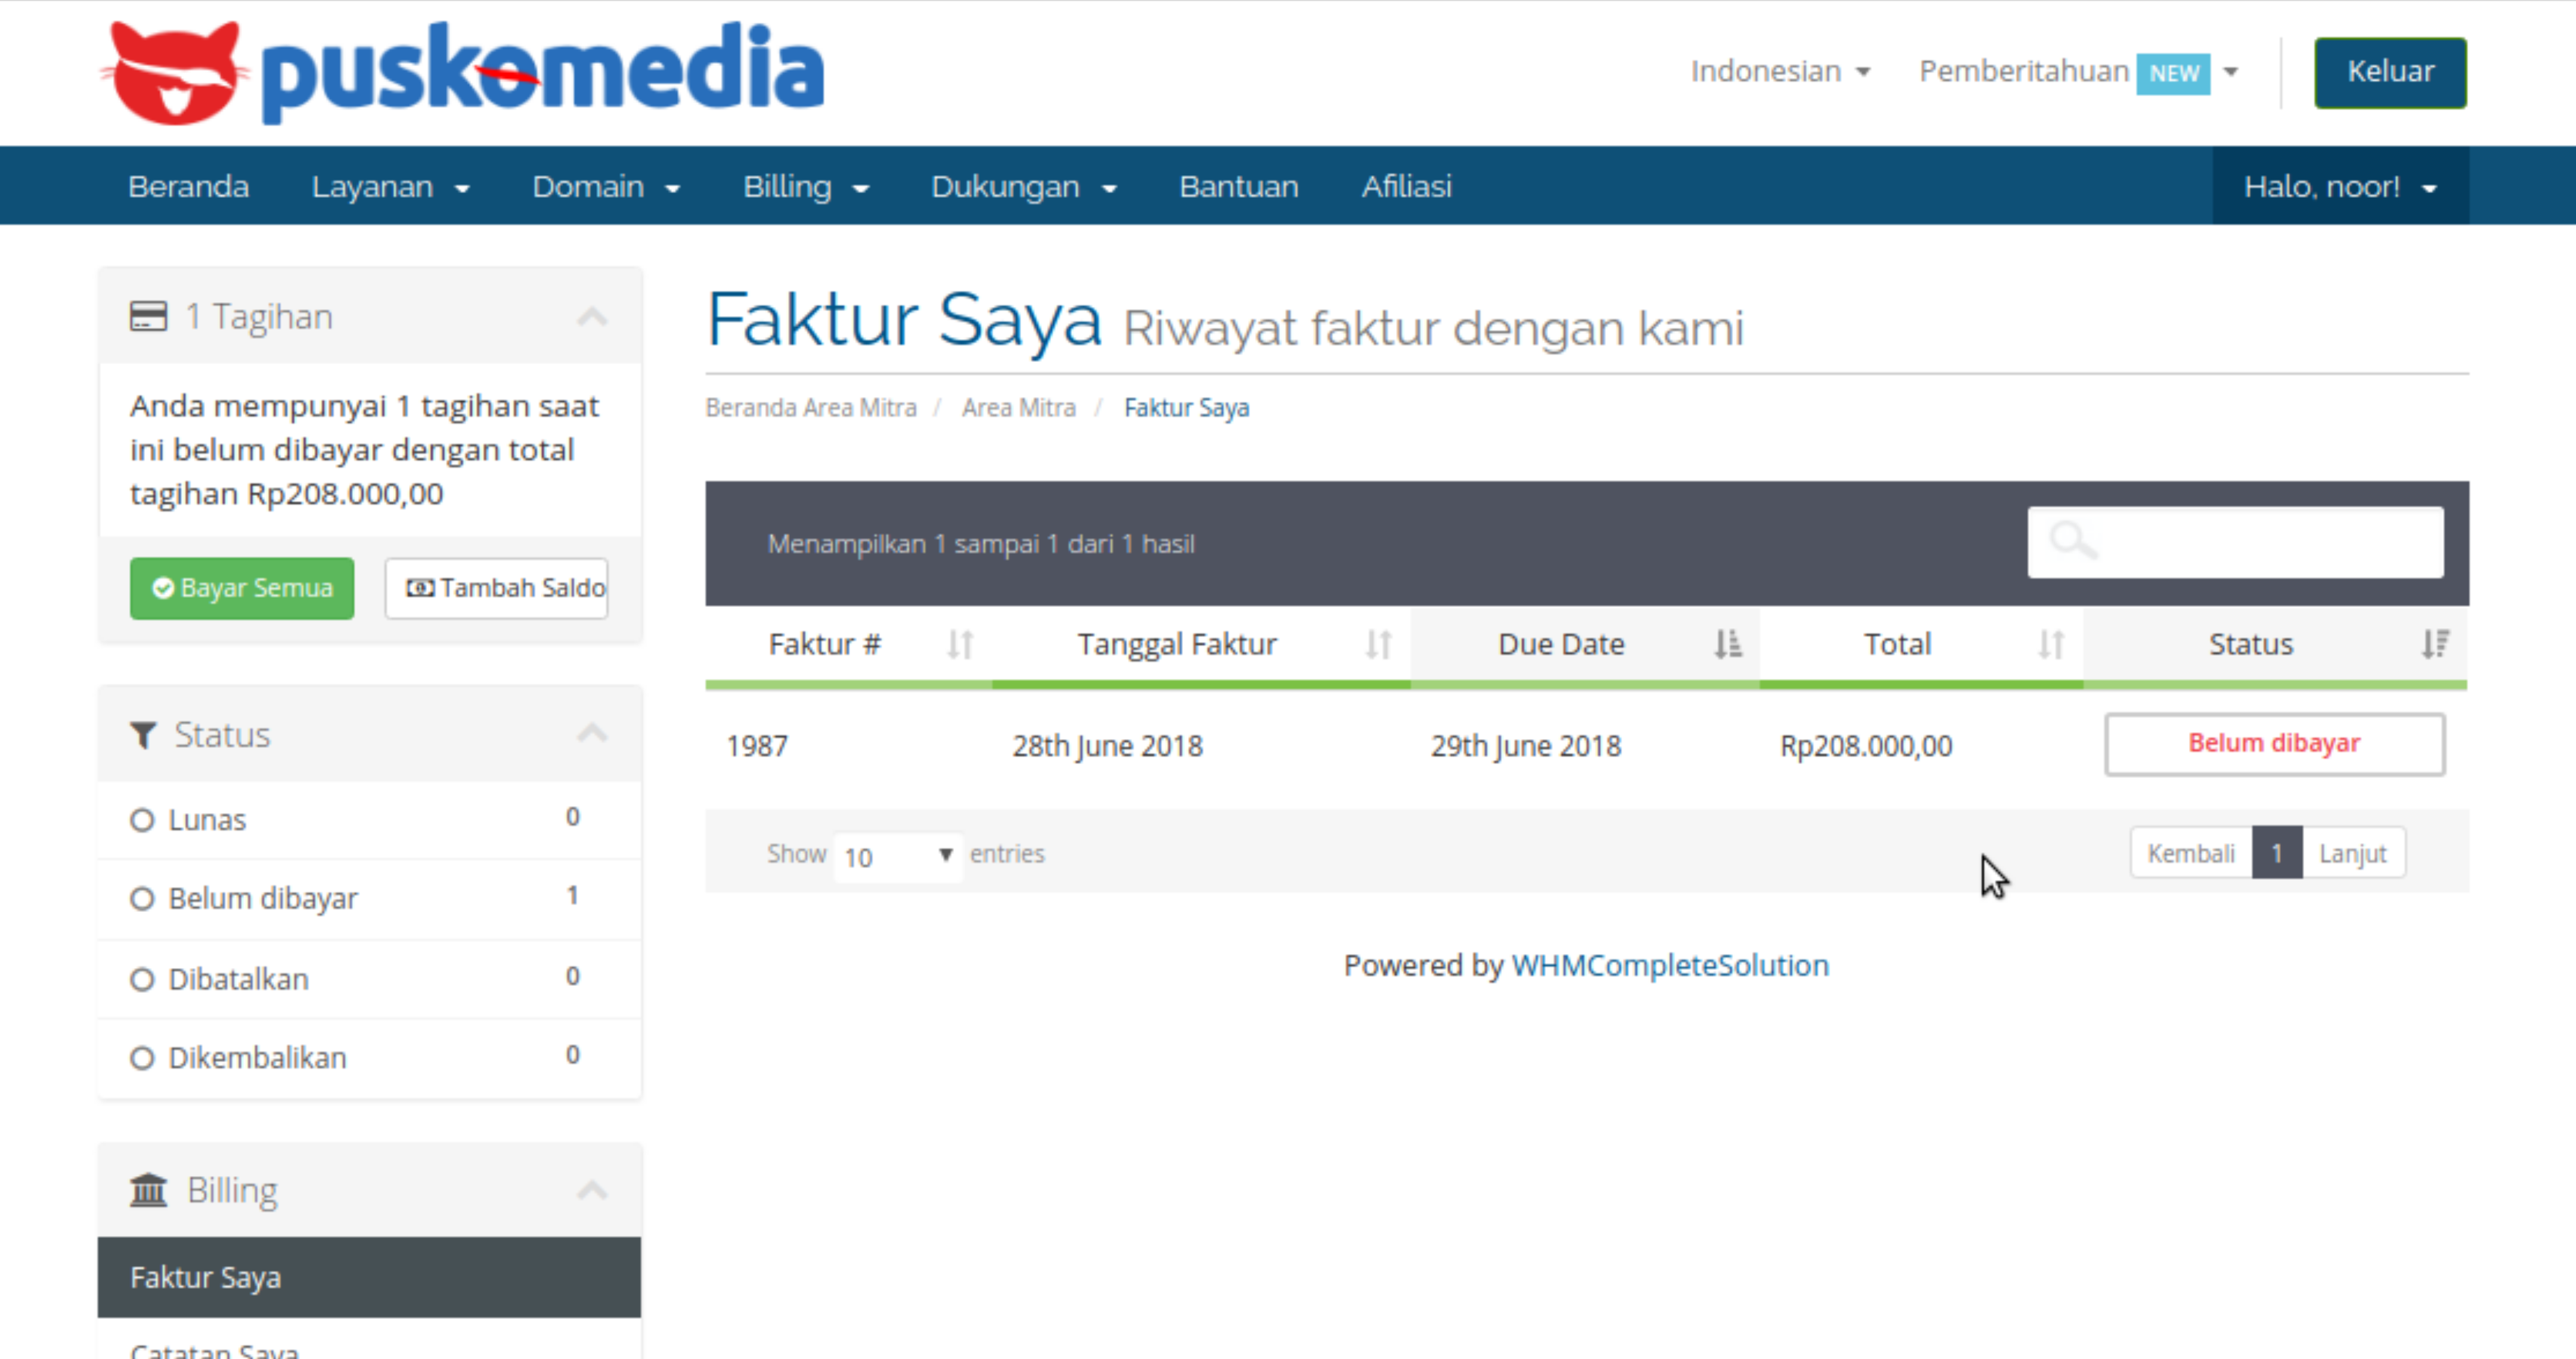The height and width of the screenshot is (1359, 2576).
Task: Click the bank building icon beside Billing
Action: [x=149, y=1190]
